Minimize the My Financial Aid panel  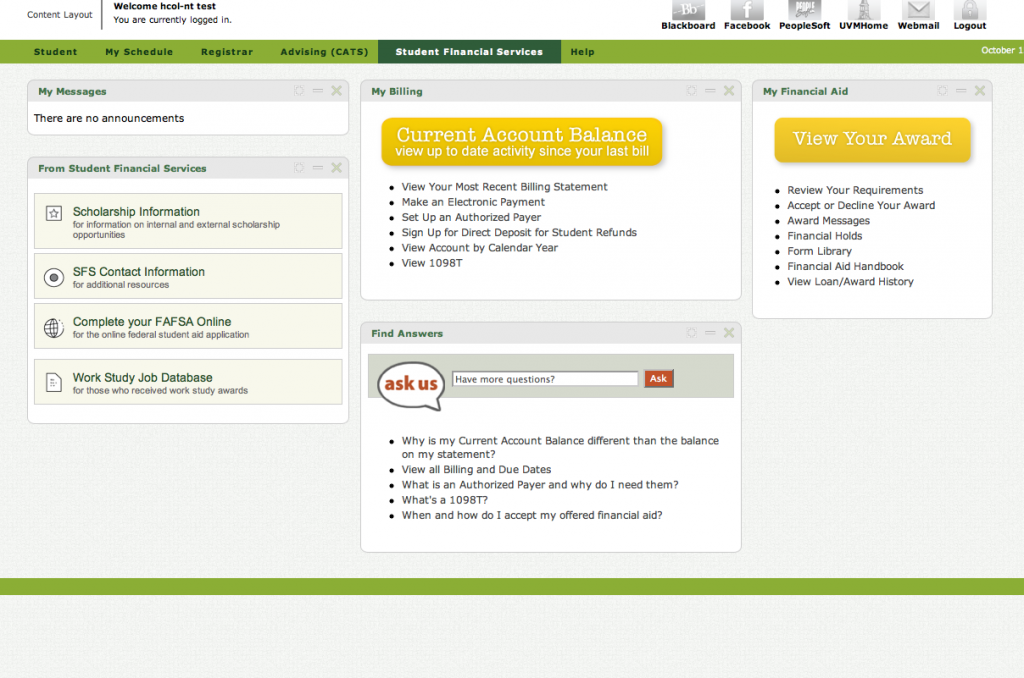pos(961,90)
